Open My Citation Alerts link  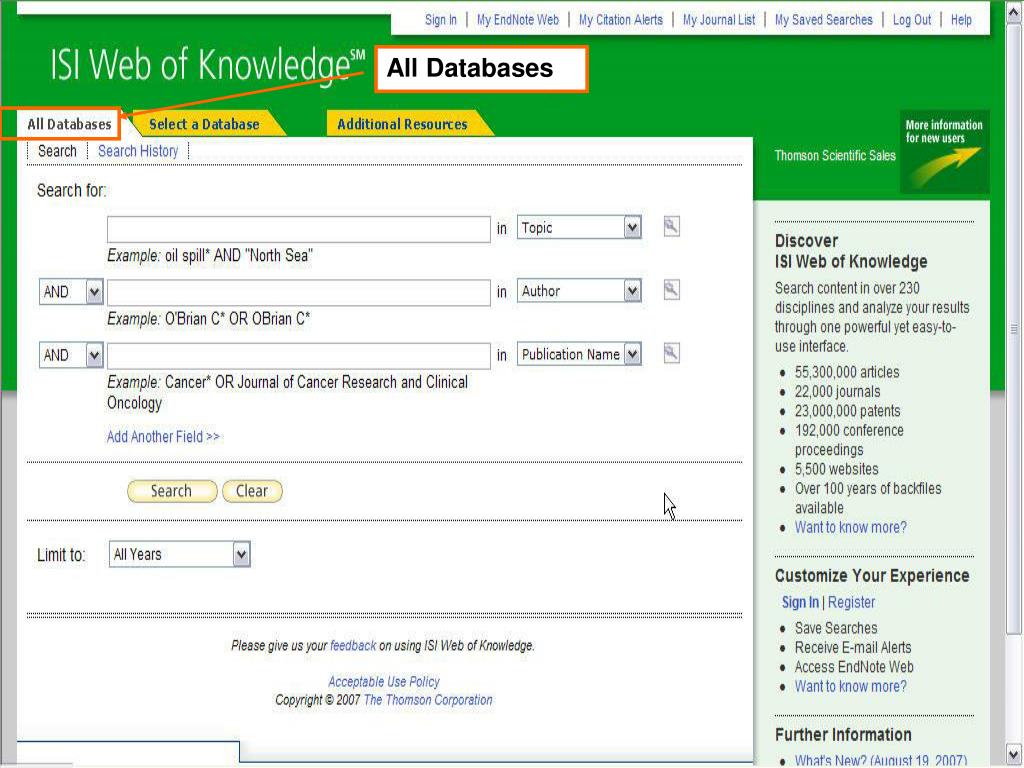(x=620, y=20)
